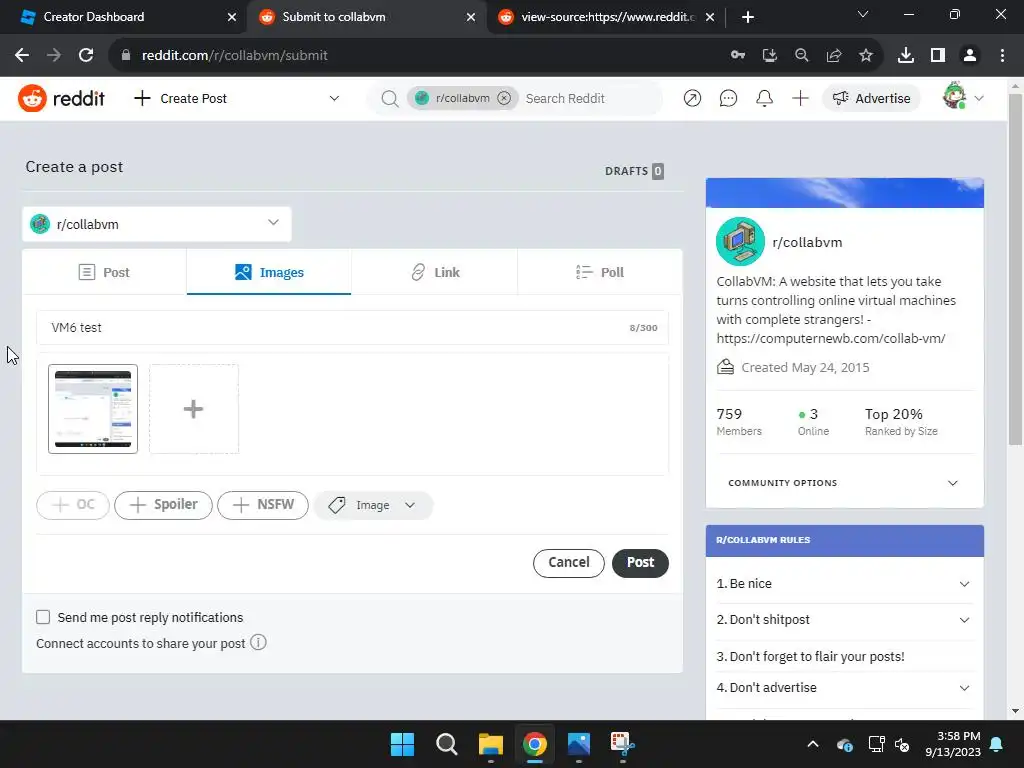Switch to the view-source browser tab
The width and height of the screenshot is (1024, 768).
[x=605, y=17]
